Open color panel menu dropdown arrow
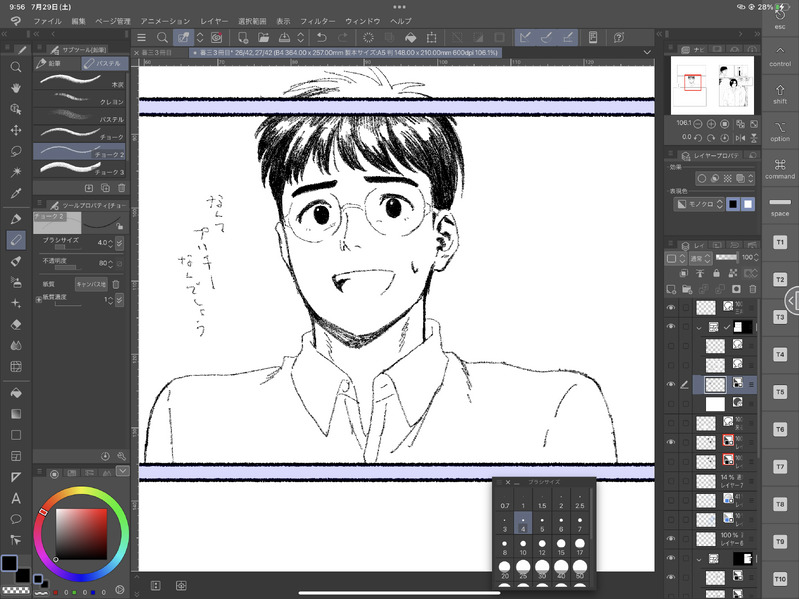This screenshot has width=799, height=599. click(x=122, y=471)
